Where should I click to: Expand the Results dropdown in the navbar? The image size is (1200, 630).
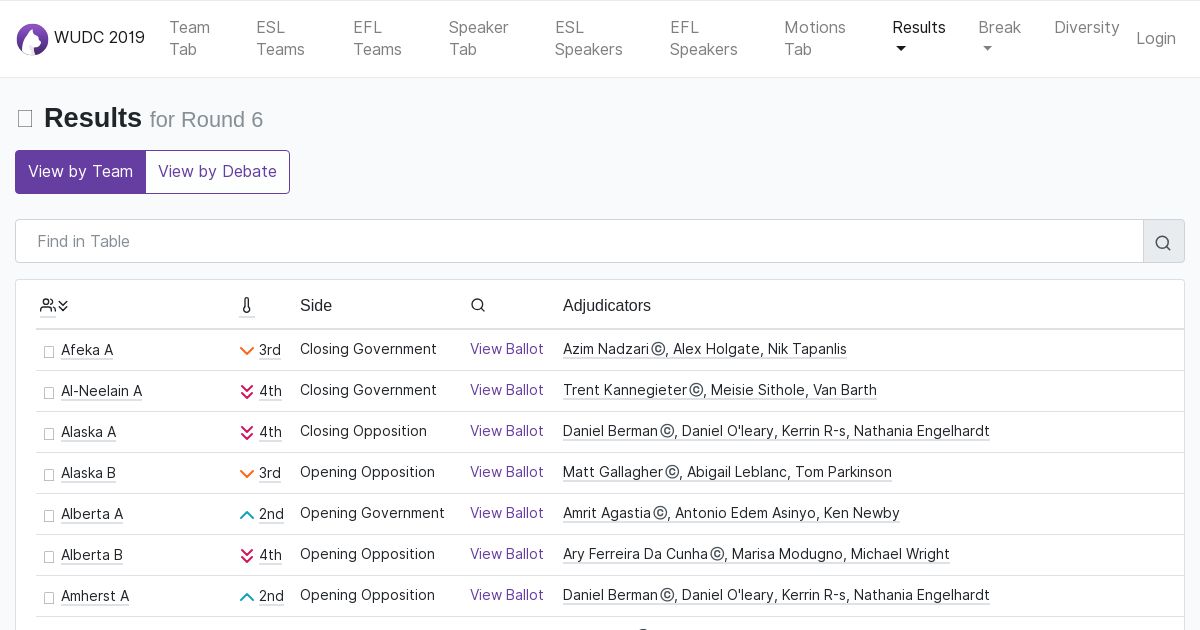coord(918,38)
